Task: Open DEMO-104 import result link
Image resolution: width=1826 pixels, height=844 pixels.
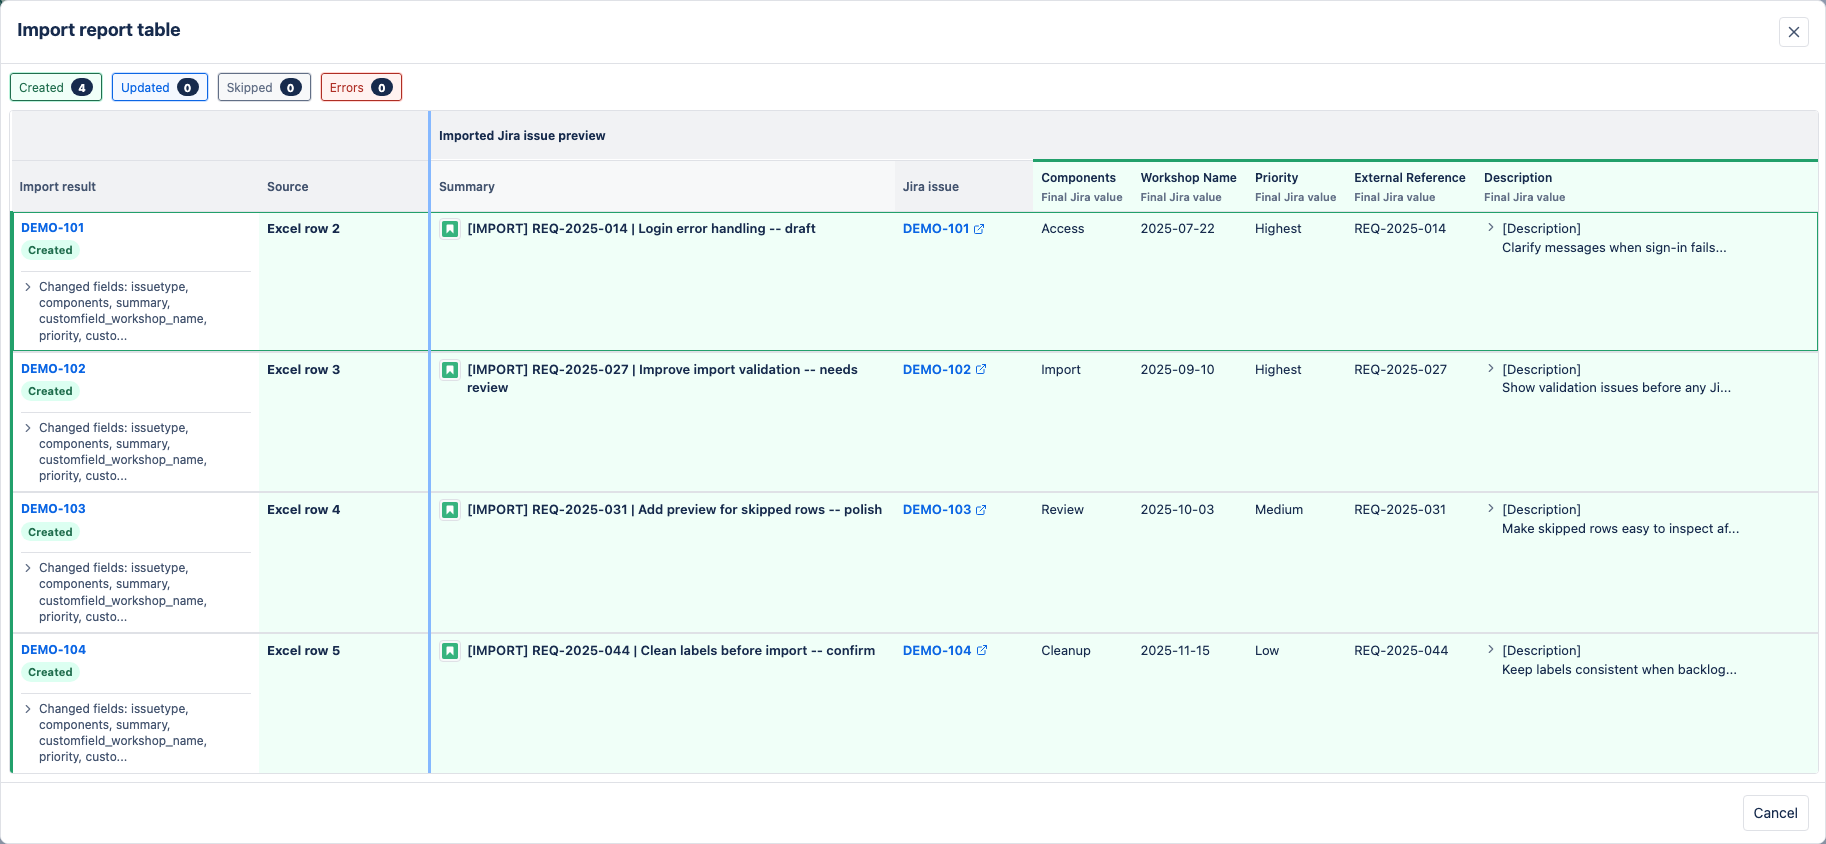Action: pyautogui.click(x=53, y=650)
